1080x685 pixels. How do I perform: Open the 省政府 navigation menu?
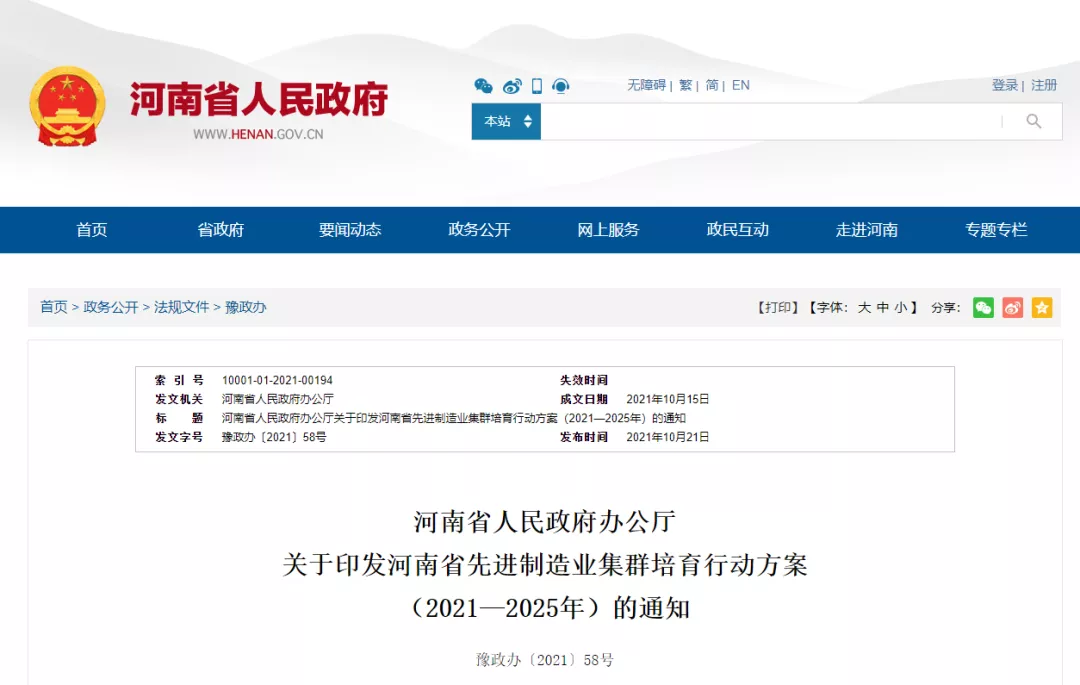pos(220,230)
